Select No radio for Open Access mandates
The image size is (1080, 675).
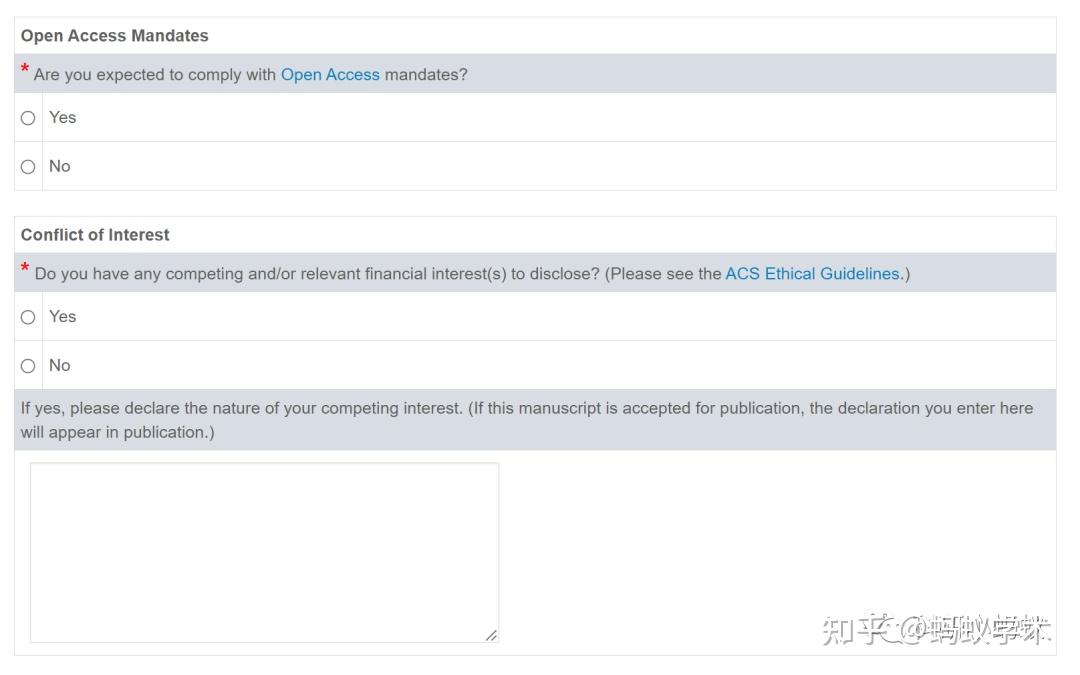click(x=28, y=167)
